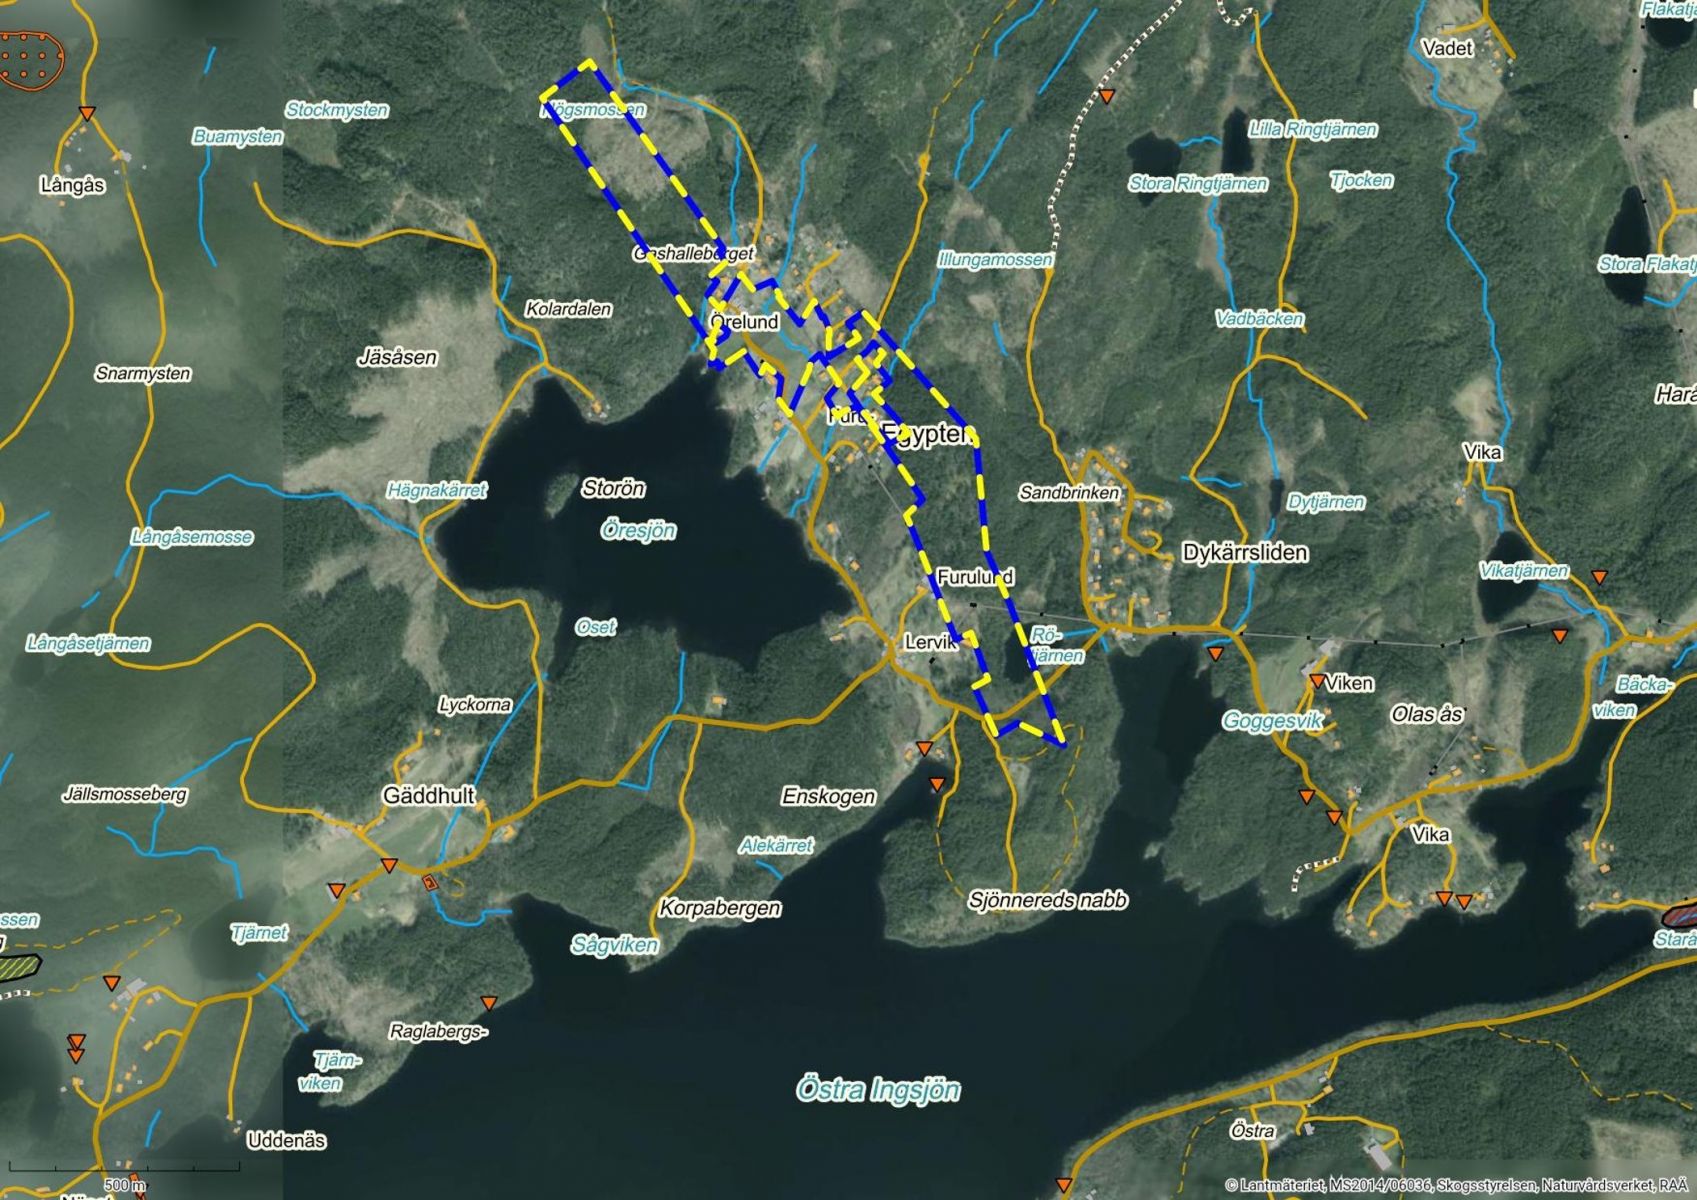Open the Lantmäteriet attribution text
The width and height of the screenshot is (1697, 1200).
1458,1186
